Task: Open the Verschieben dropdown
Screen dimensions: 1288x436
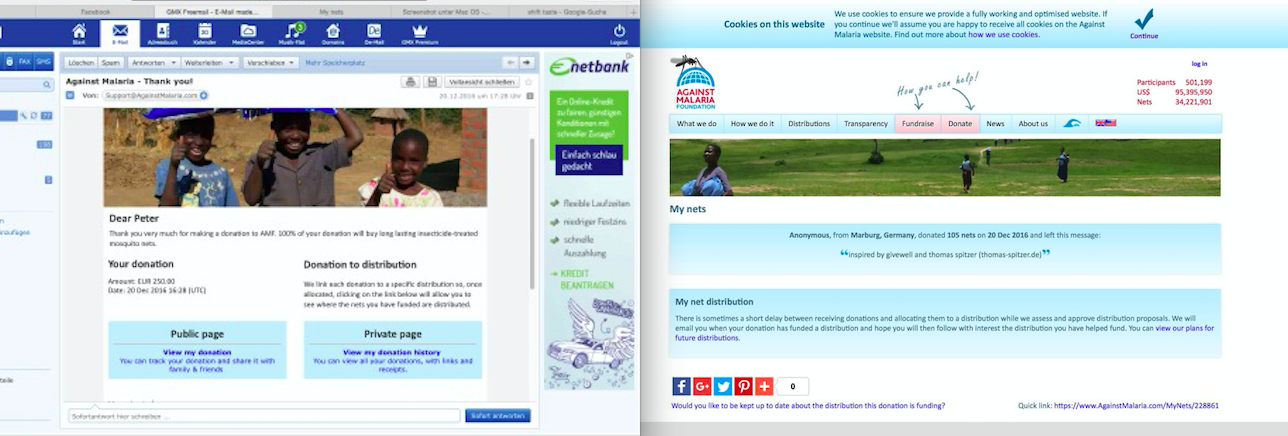Action: 270,62
